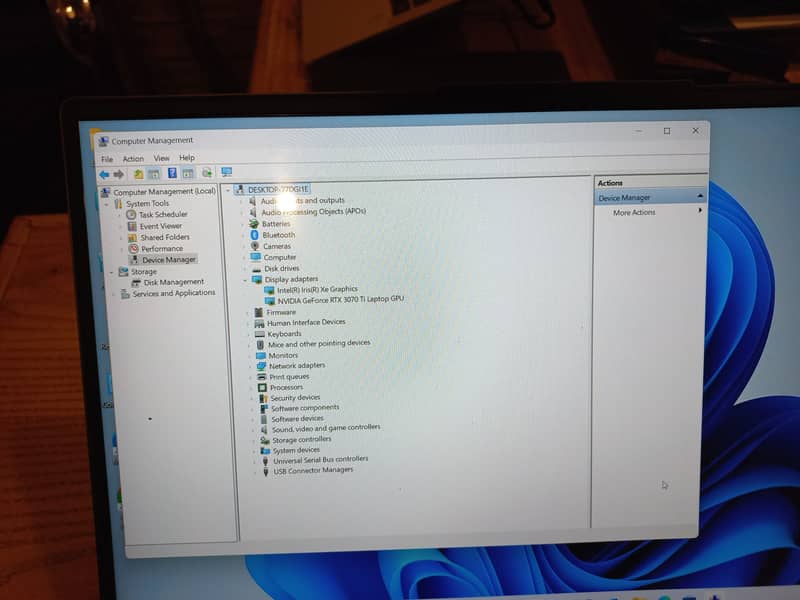Select the Storage node
The width and height of the screenshot is (800, 600).
pos(143,272)
